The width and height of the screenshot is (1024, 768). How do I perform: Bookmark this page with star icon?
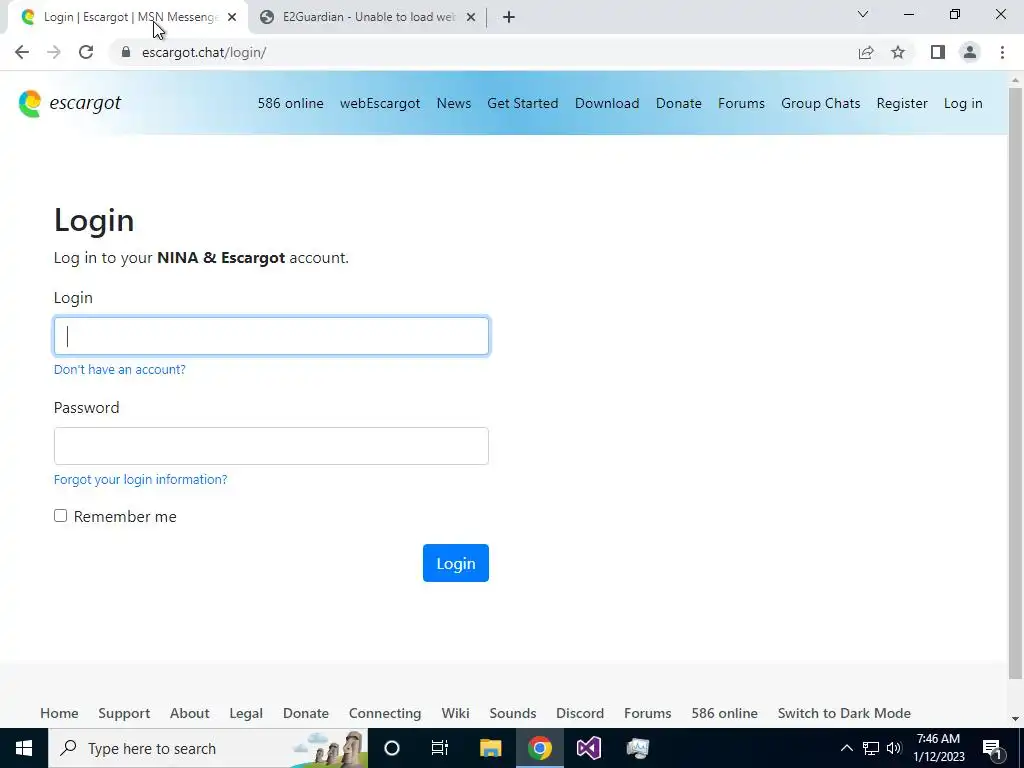click(x=898, y=52)
